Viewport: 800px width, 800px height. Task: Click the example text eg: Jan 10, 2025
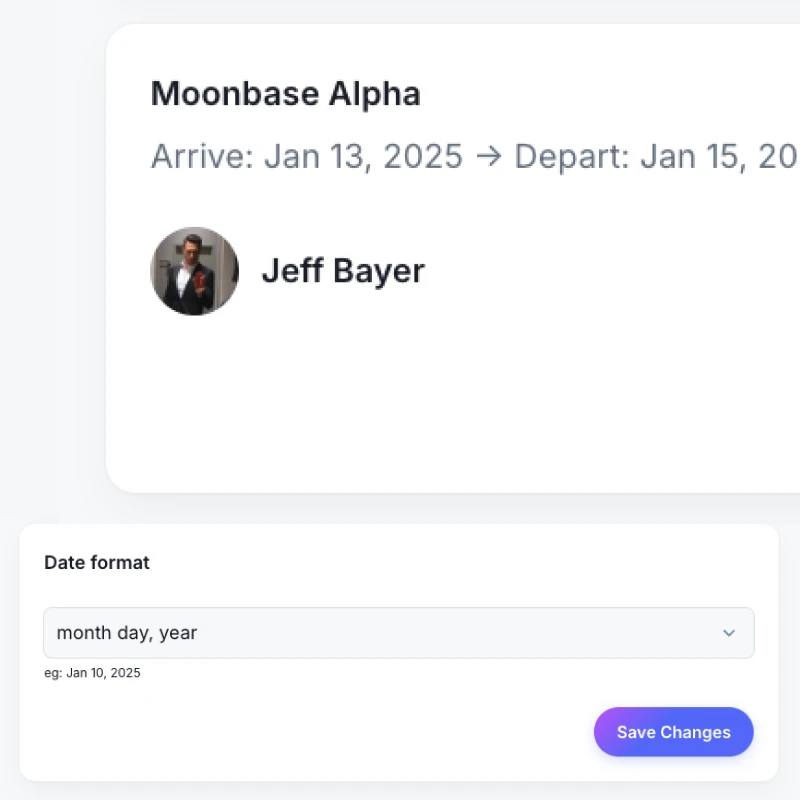[x=93, y=673]
